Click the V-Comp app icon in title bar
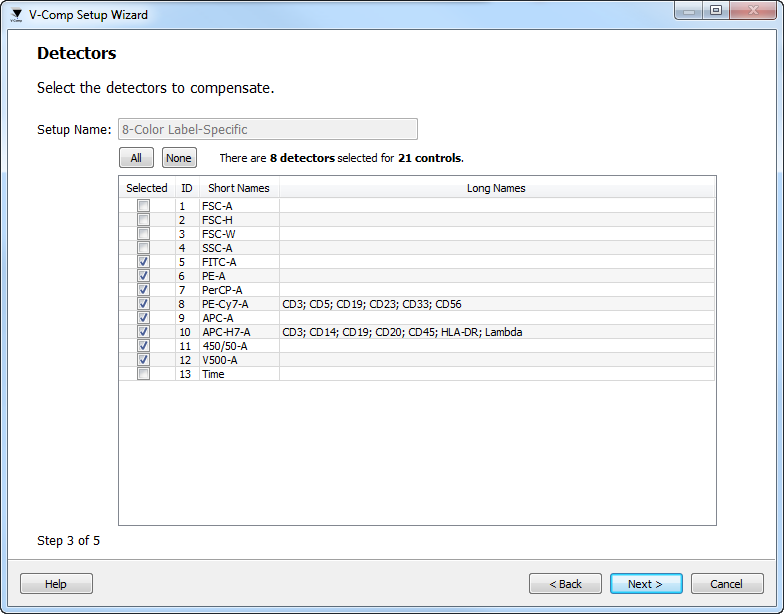784x614 pixels. point(16,15)
